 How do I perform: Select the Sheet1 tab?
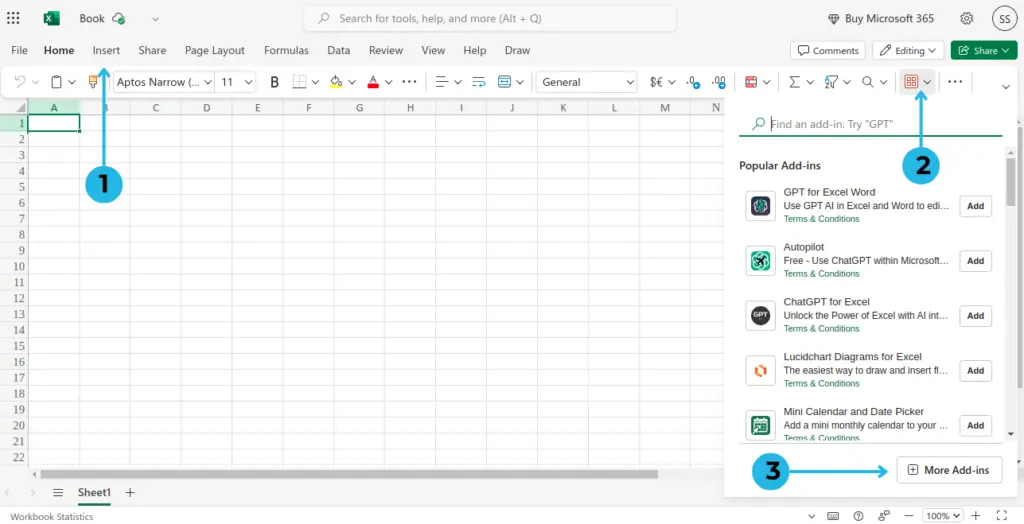click(x=95, y=493)
